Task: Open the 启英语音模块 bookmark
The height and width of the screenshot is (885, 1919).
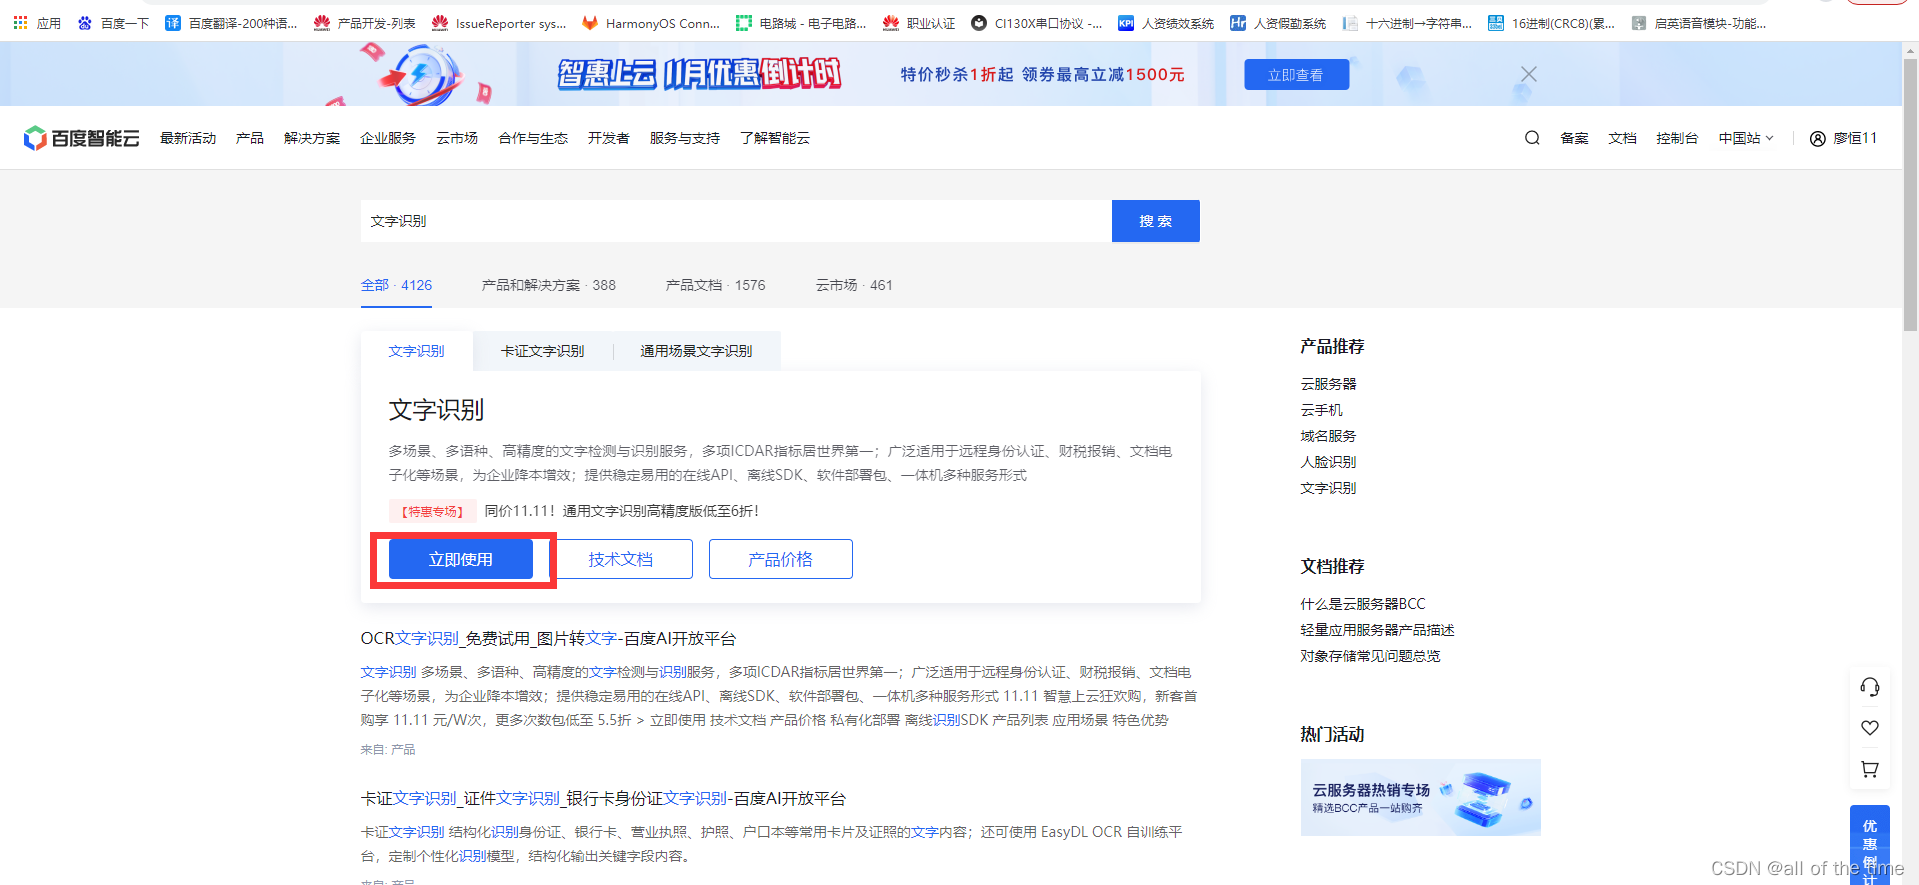Action: tap(1698, 23)
